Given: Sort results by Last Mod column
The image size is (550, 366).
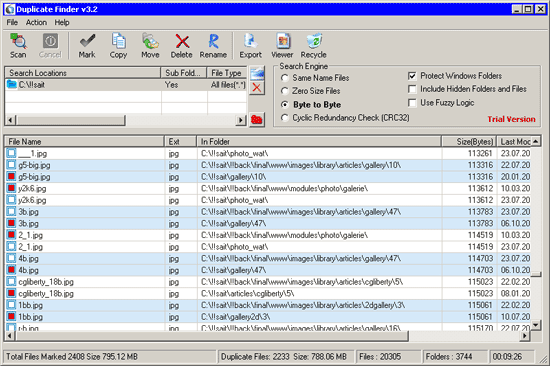Looking at the screenshot, I should pos(514,142).
